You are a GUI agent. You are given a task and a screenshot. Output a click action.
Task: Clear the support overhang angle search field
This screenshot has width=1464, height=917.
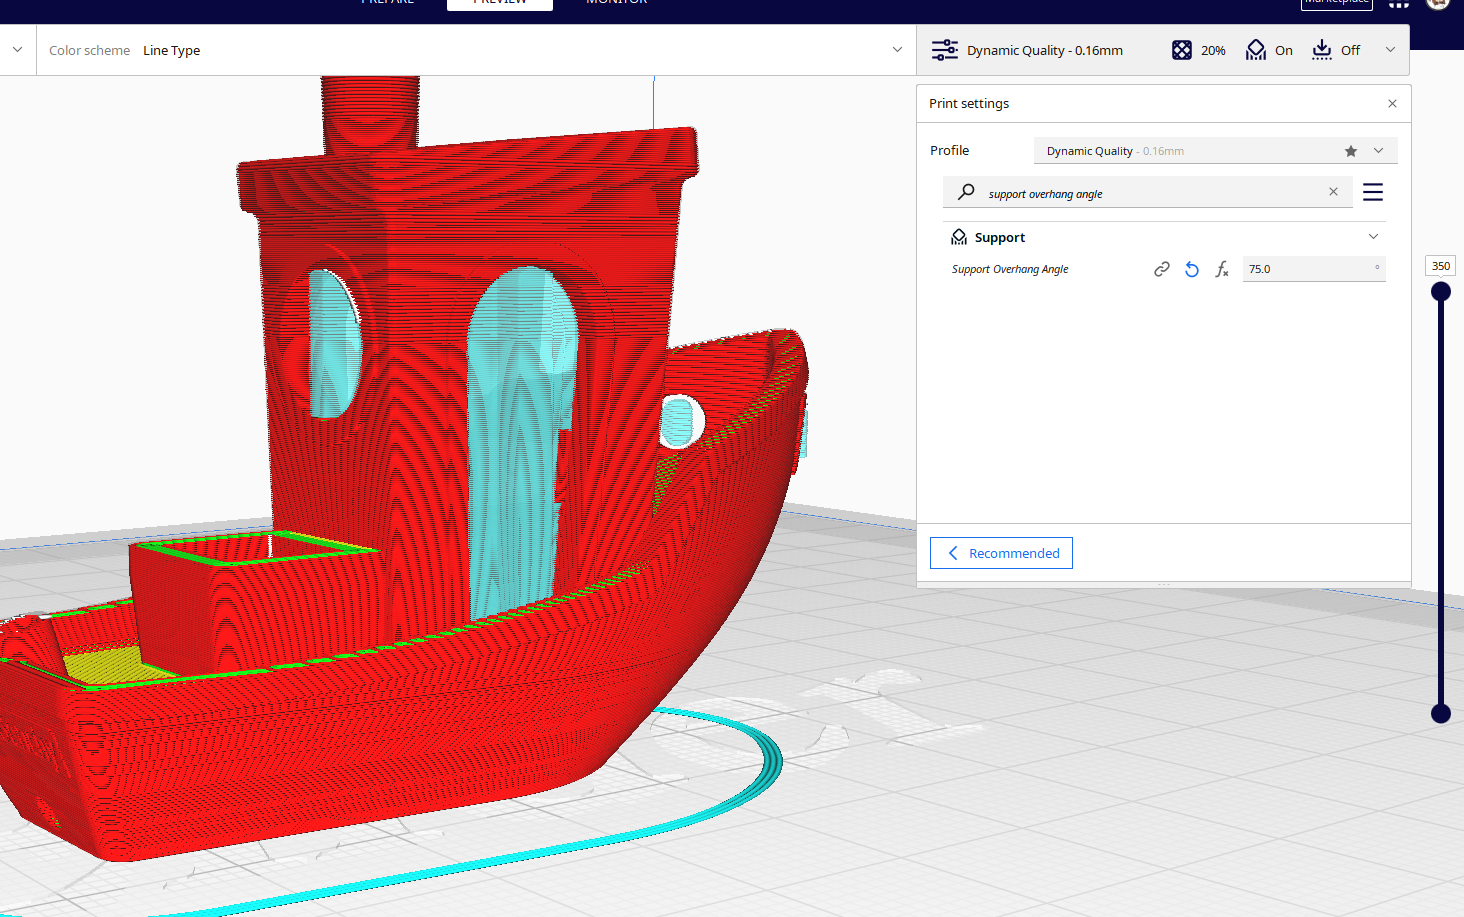click(x=1333, y=192)
